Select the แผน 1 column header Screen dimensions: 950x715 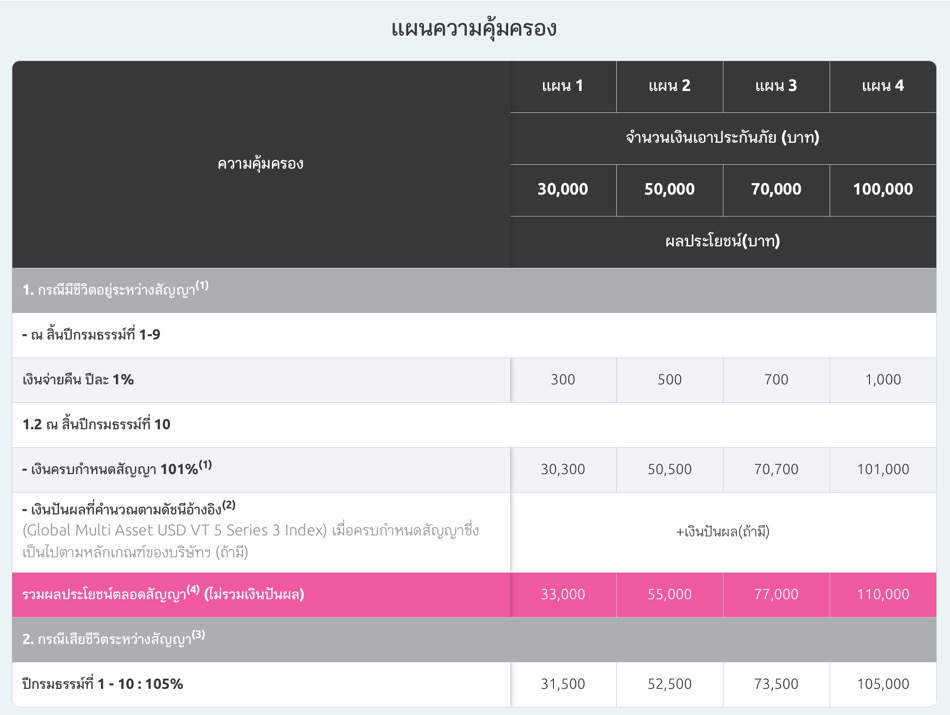click(563, 86)
